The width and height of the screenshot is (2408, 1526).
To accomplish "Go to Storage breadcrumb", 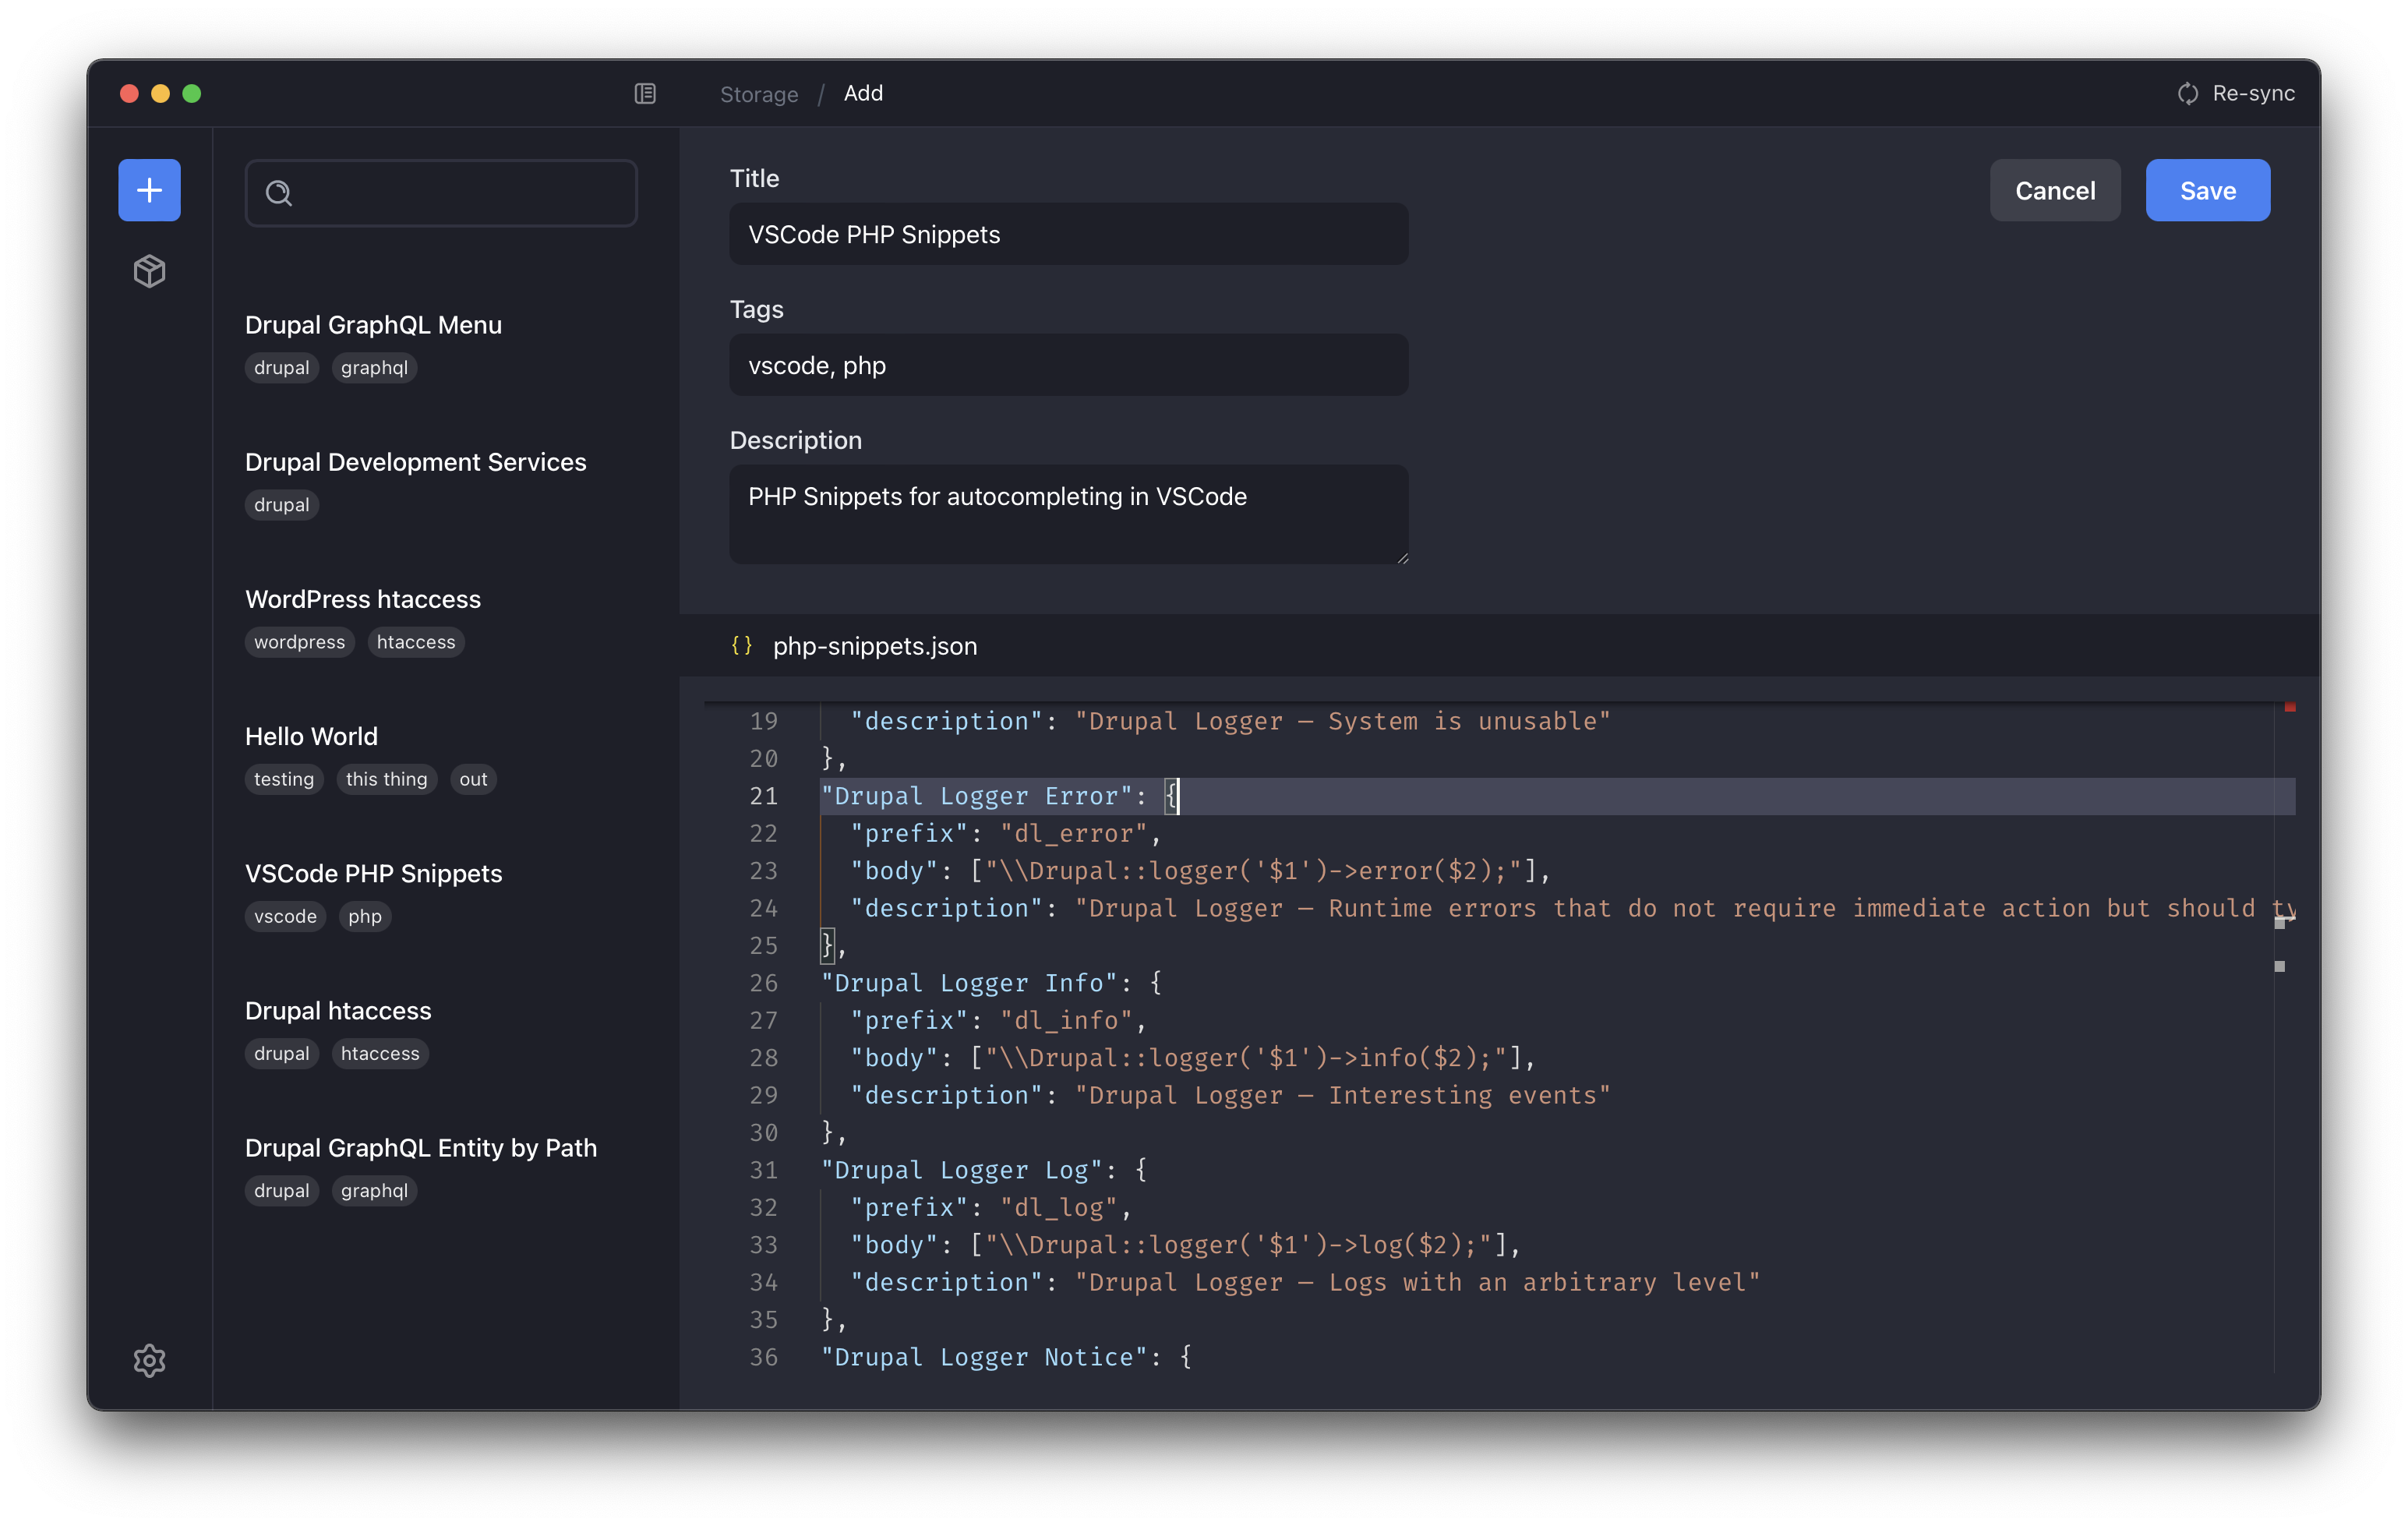I will click(758, 94).
